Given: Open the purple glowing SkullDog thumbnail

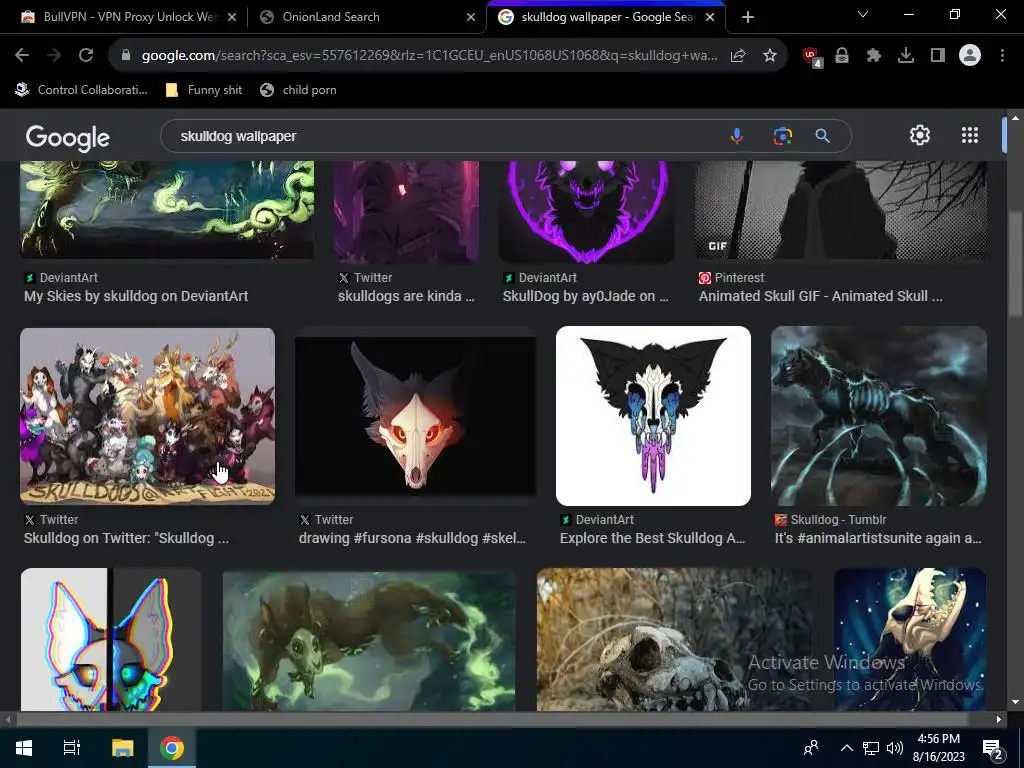Looking at the screenshot, I should pos(586,212).
